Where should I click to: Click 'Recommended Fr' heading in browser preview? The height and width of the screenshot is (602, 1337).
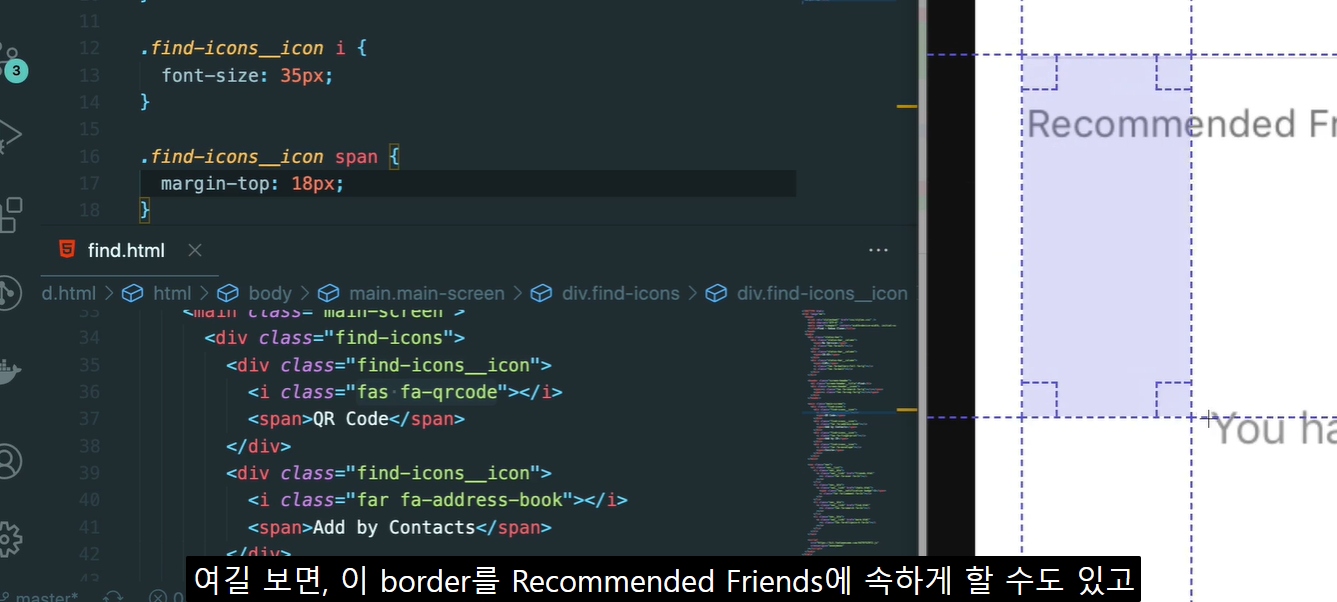[1181, 124]
